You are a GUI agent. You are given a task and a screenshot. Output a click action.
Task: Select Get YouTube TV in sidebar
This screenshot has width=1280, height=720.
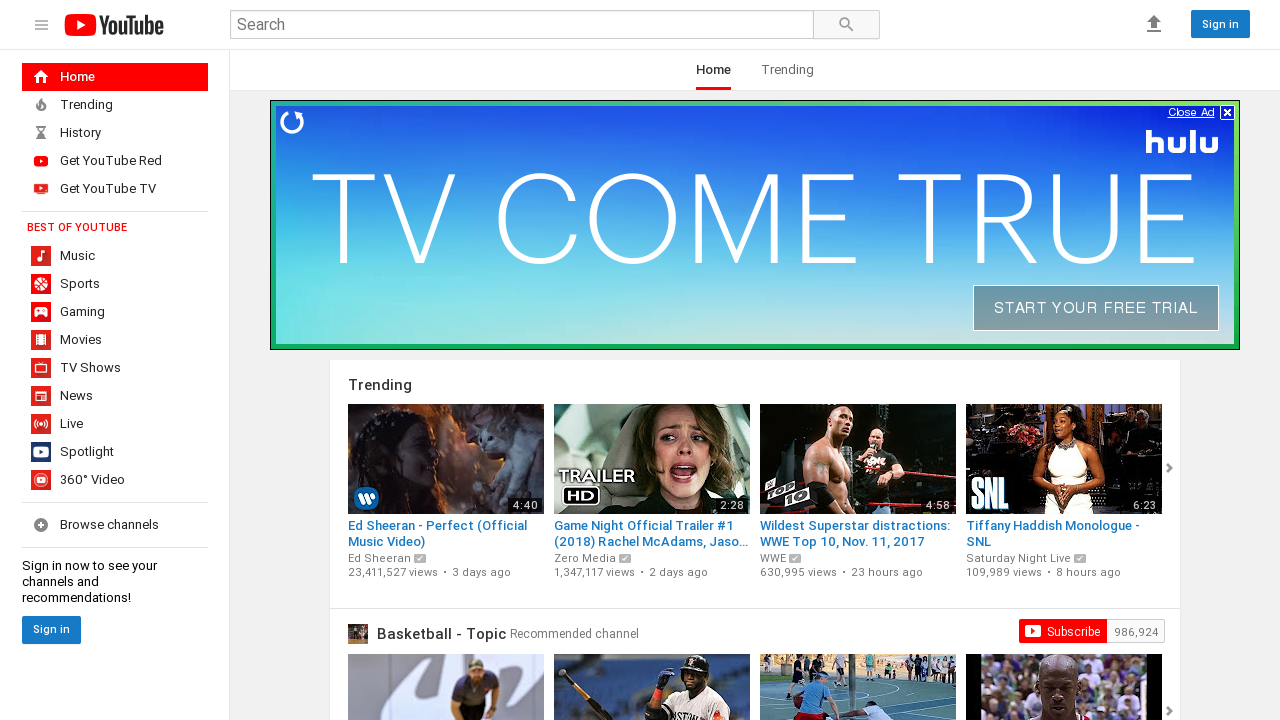coord(115,189)
